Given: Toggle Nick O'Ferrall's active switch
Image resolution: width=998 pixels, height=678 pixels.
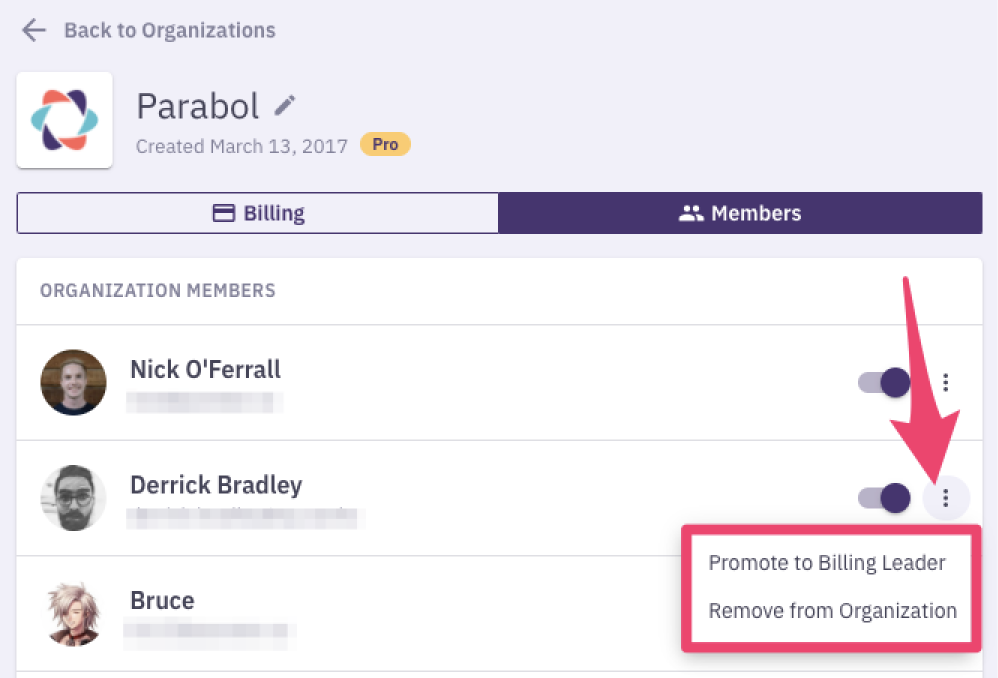Looking at the screenshot, I should (x=884, y=382).
